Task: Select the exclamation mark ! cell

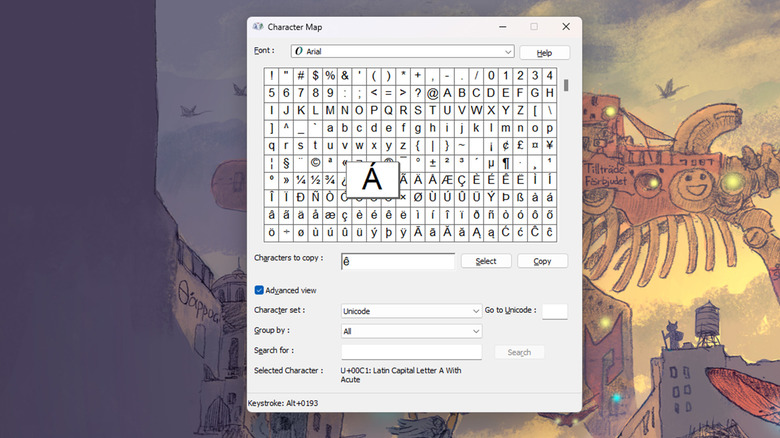Action: (272, 76)
